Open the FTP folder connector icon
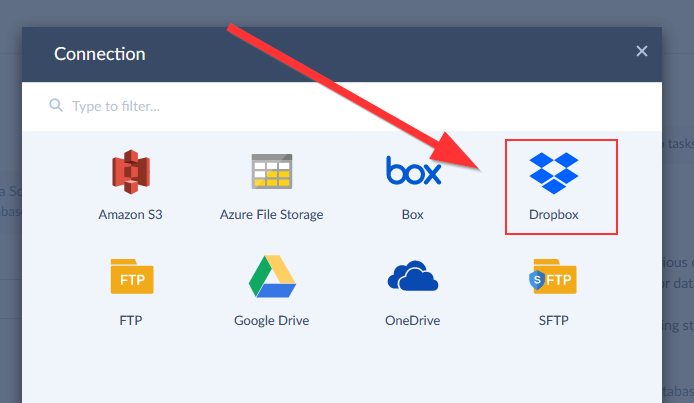This screenshot has height=403, width=694. click(x=132, y=276)
